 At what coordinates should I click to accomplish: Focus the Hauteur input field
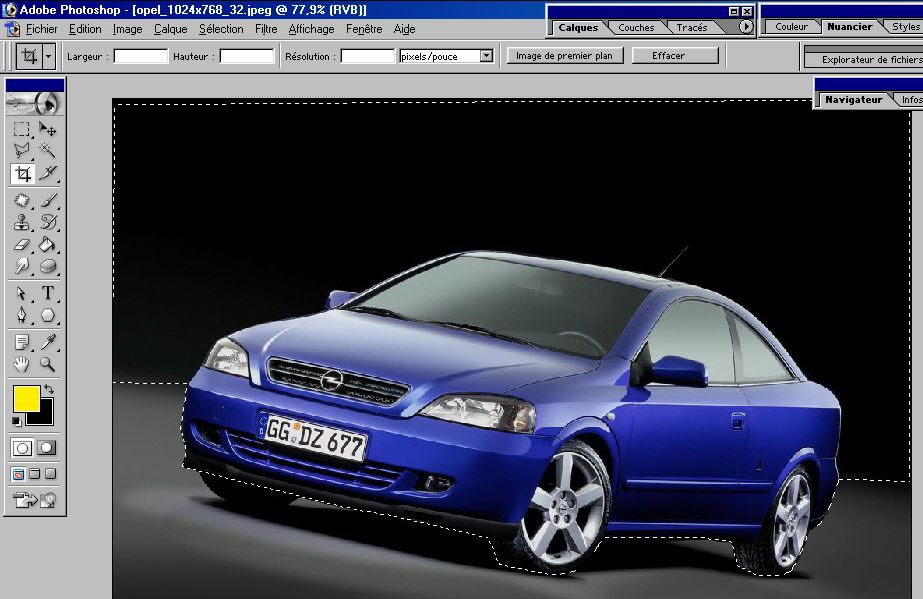tap(247, 56)
